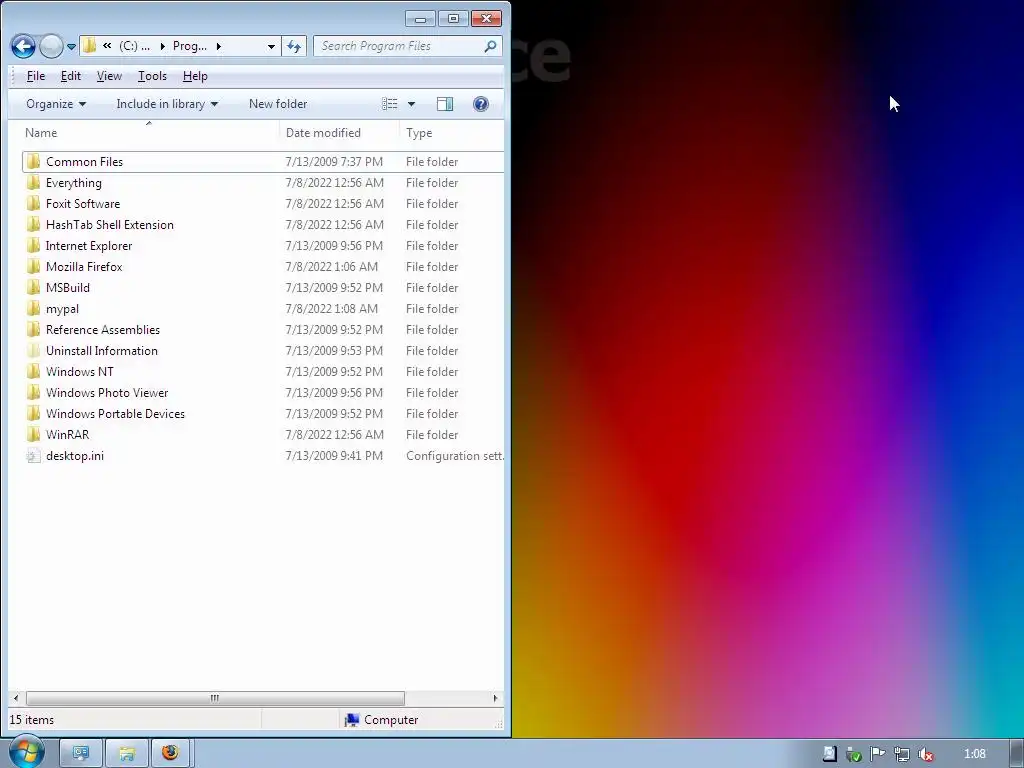
Task: Click the '7/8/2022 1:06 AM' date cell
Action: (331, 266)
